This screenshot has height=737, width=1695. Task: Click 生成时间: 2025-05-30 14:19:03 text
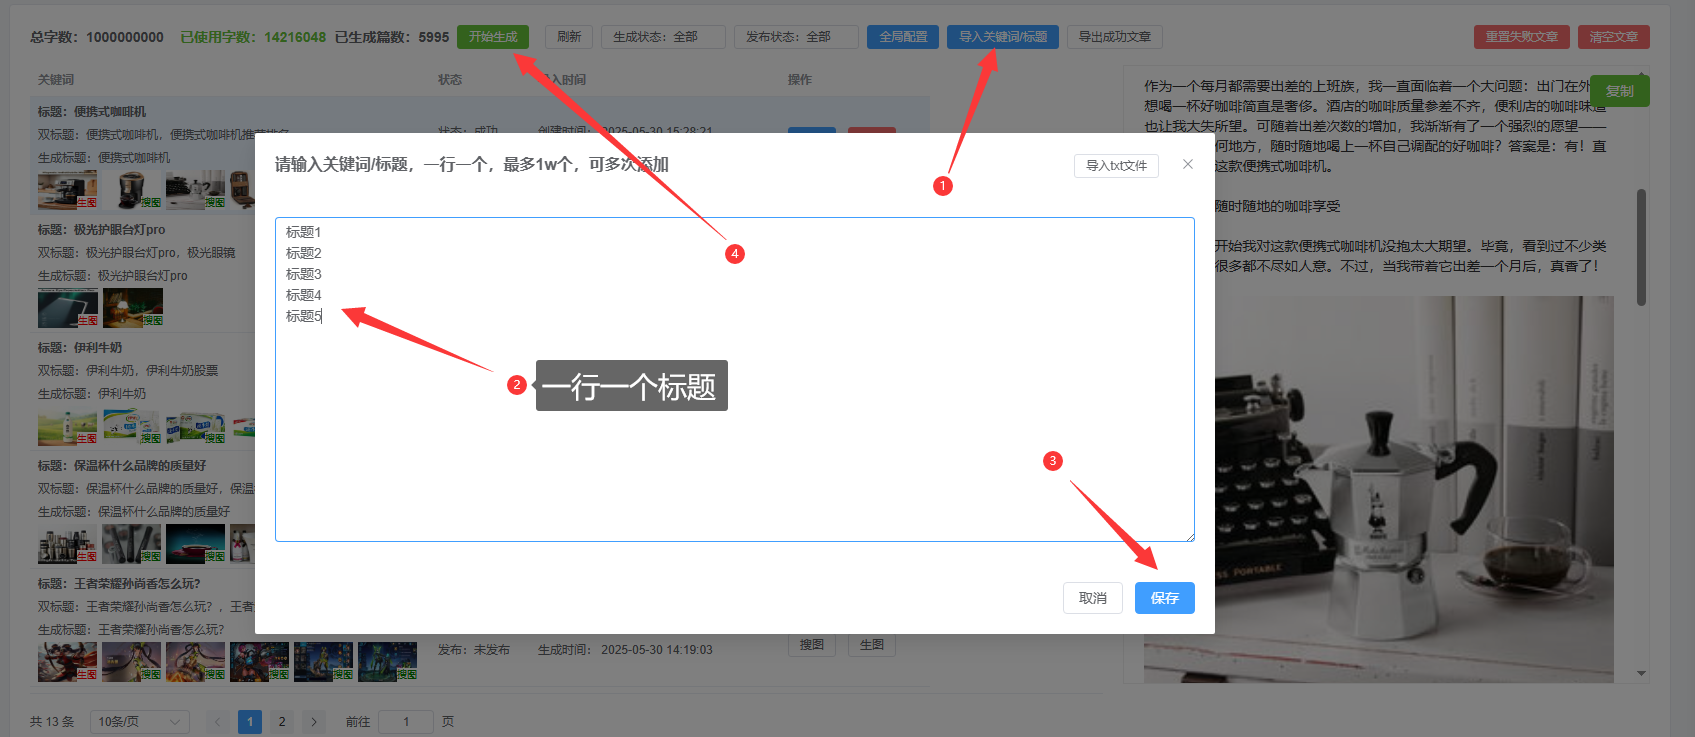pos(625,650)
